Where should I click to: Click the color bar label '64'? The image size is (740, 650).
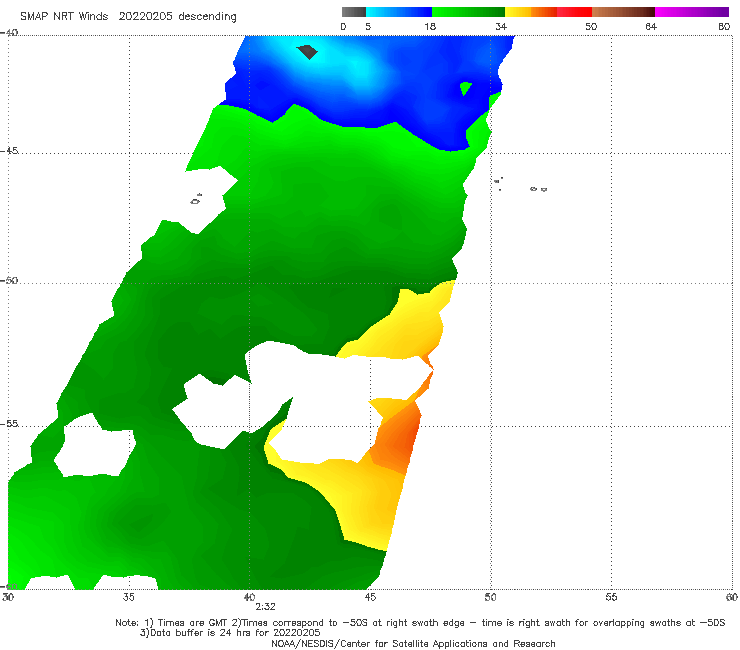point(651,27)
